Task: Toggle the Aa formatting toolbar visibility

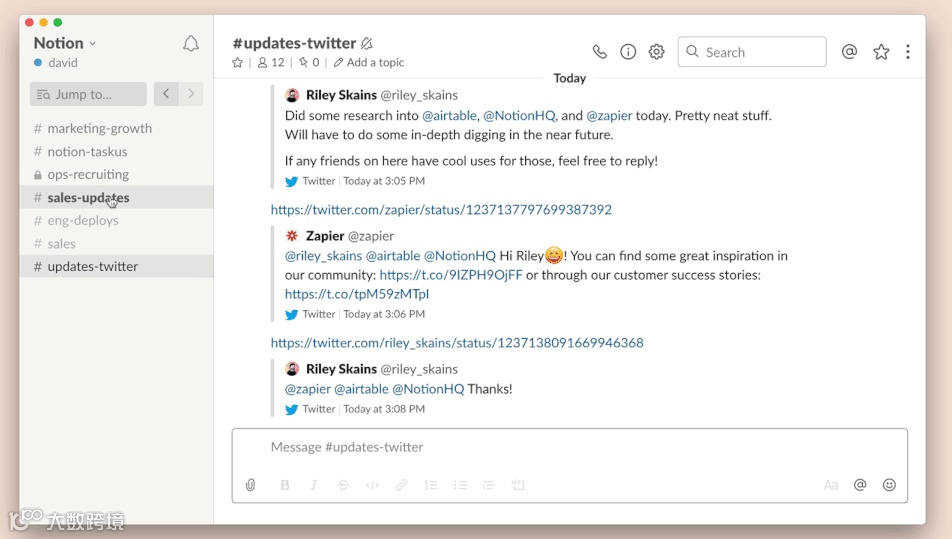Action: pyautogui.click(x=831, y=485)
